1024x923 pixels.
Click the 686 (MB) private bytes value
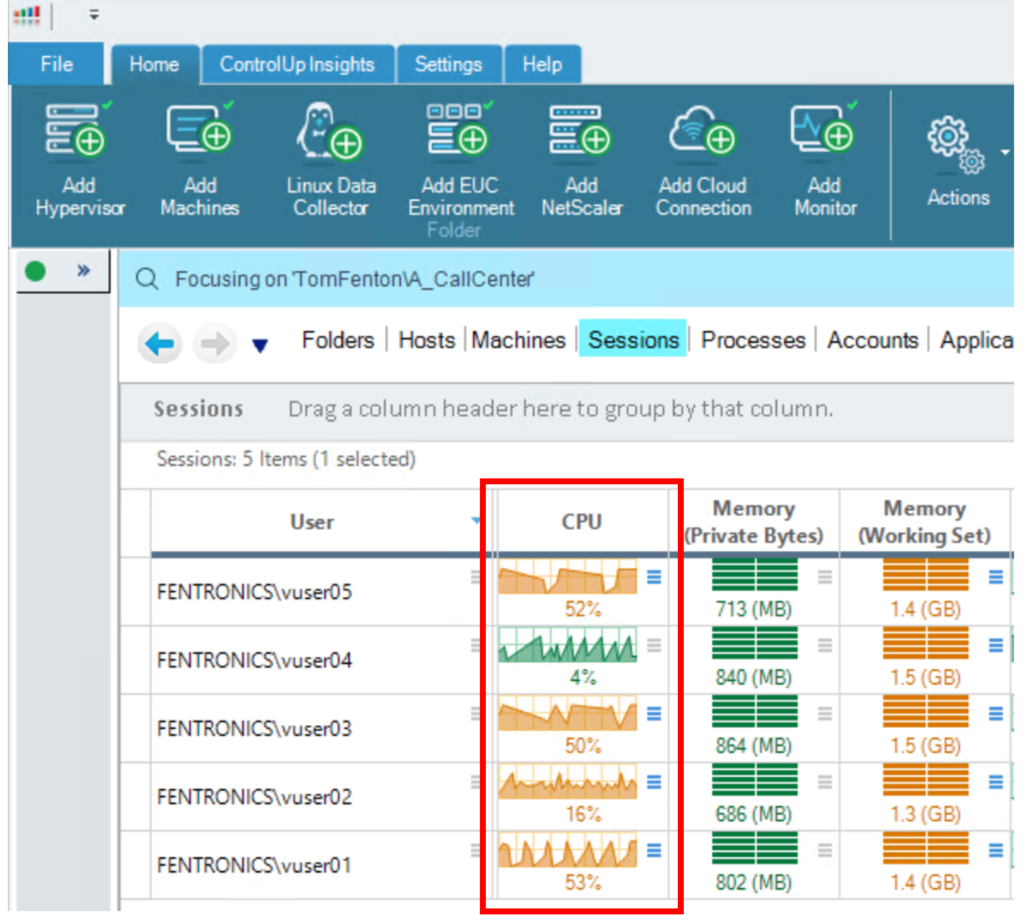754,814
